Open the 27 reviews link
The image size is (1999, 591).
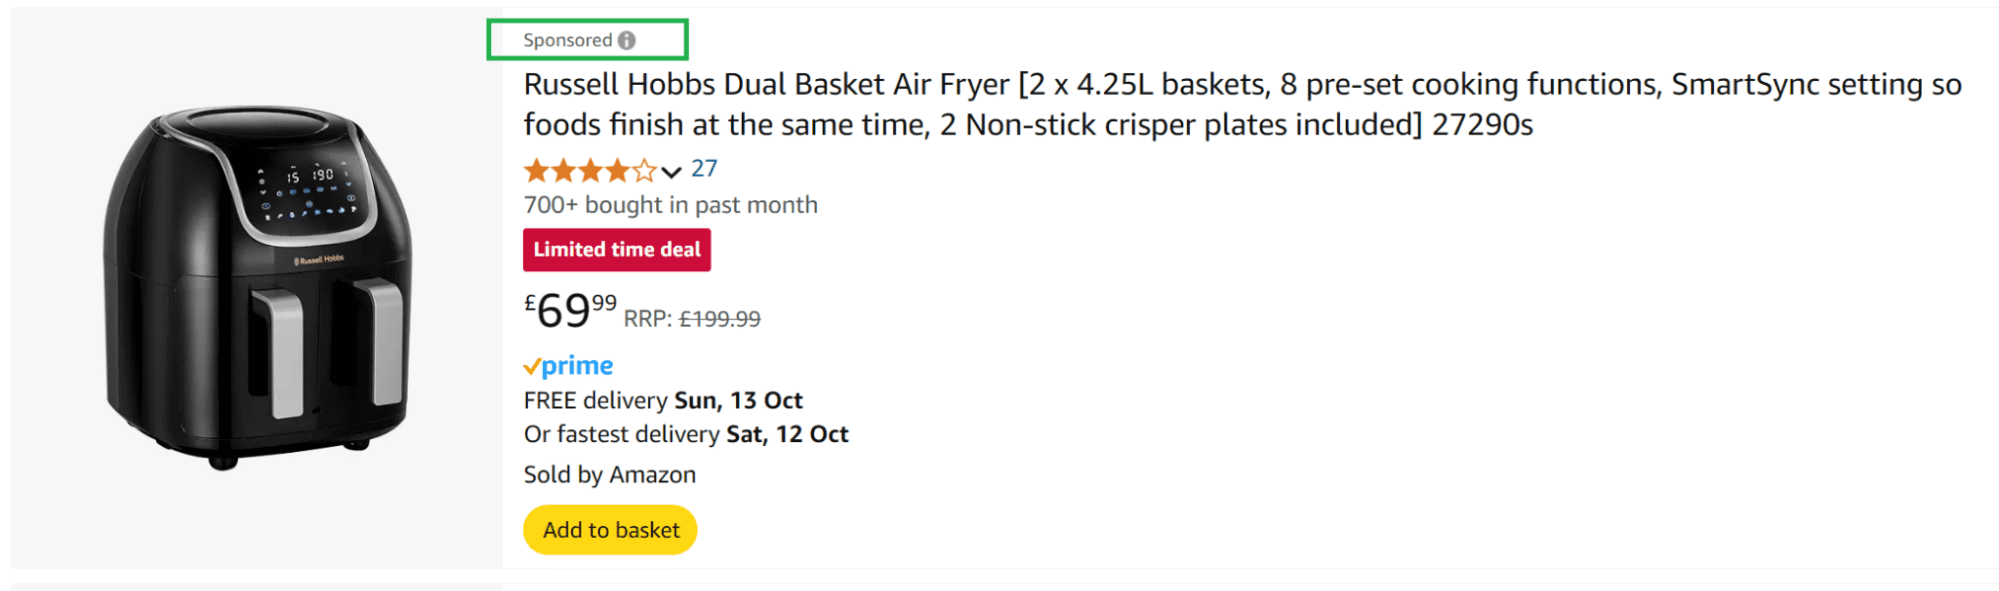(704, 169)
